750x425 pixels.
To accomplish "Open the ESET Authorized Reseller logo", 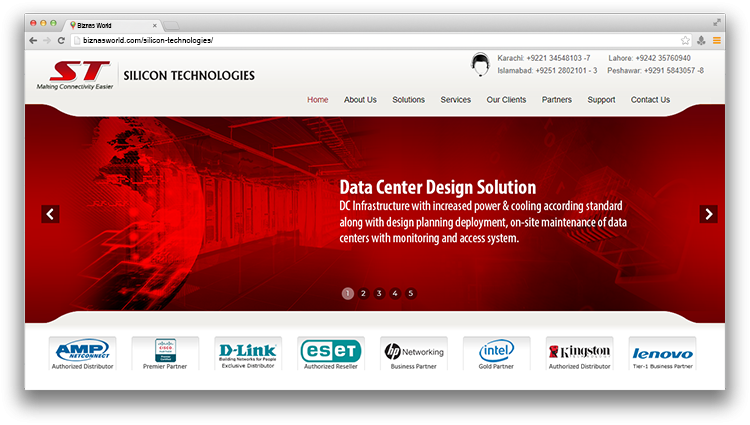I will [330, 352].
